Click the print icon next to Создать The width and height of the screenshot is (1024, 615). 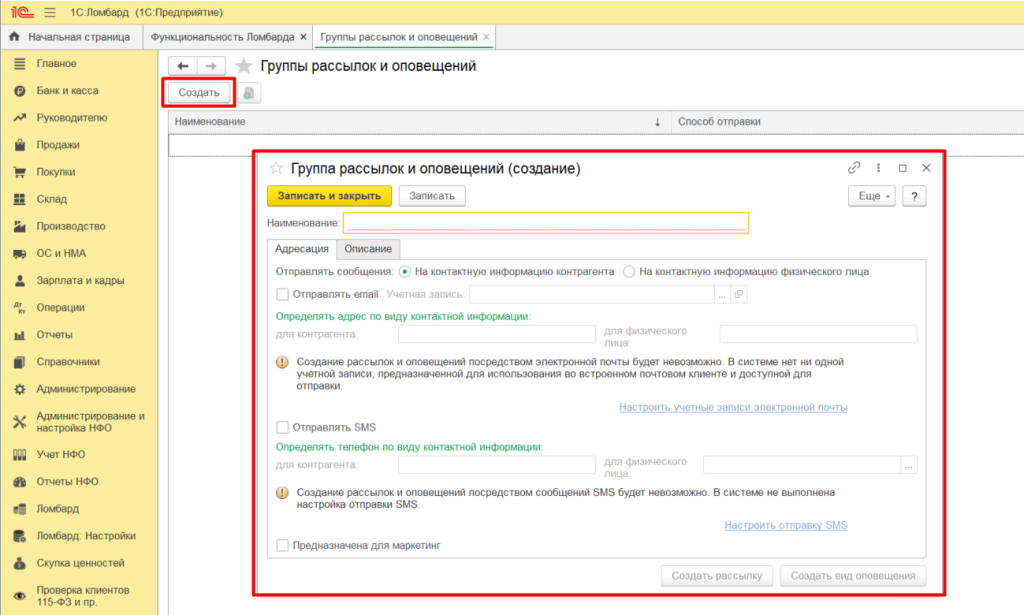click(x=248, y=93)
